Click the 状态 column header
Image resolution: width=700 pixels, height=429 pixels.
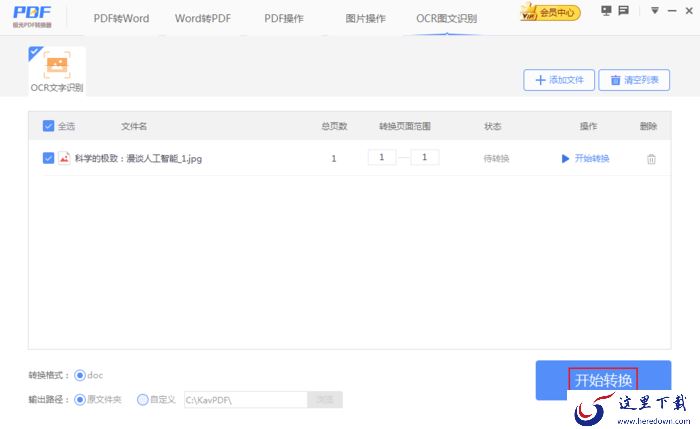click(x=493, y=126)
